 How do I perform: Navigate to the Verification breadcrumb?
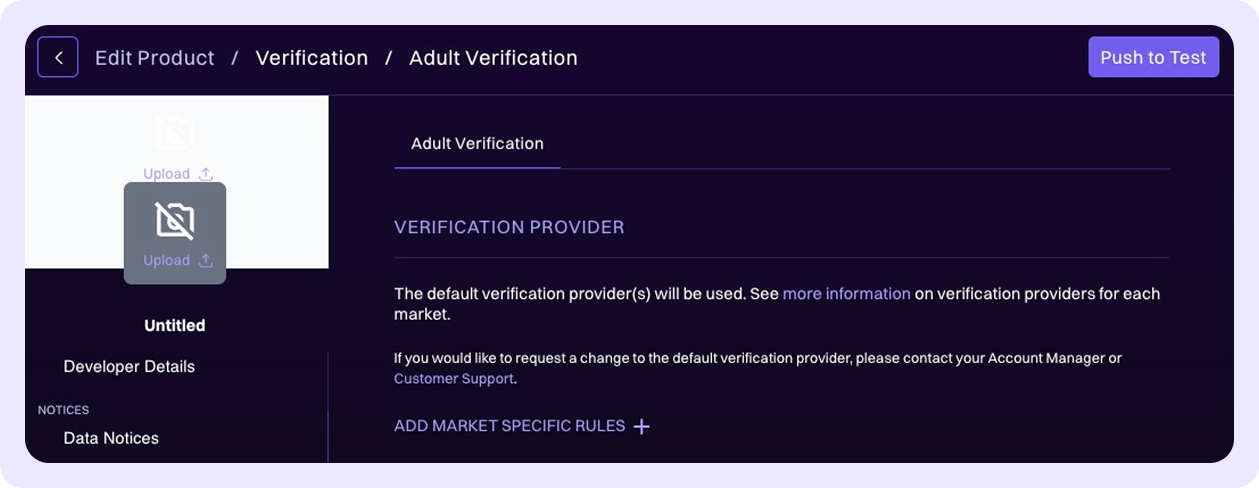click(x=311, y=58)
